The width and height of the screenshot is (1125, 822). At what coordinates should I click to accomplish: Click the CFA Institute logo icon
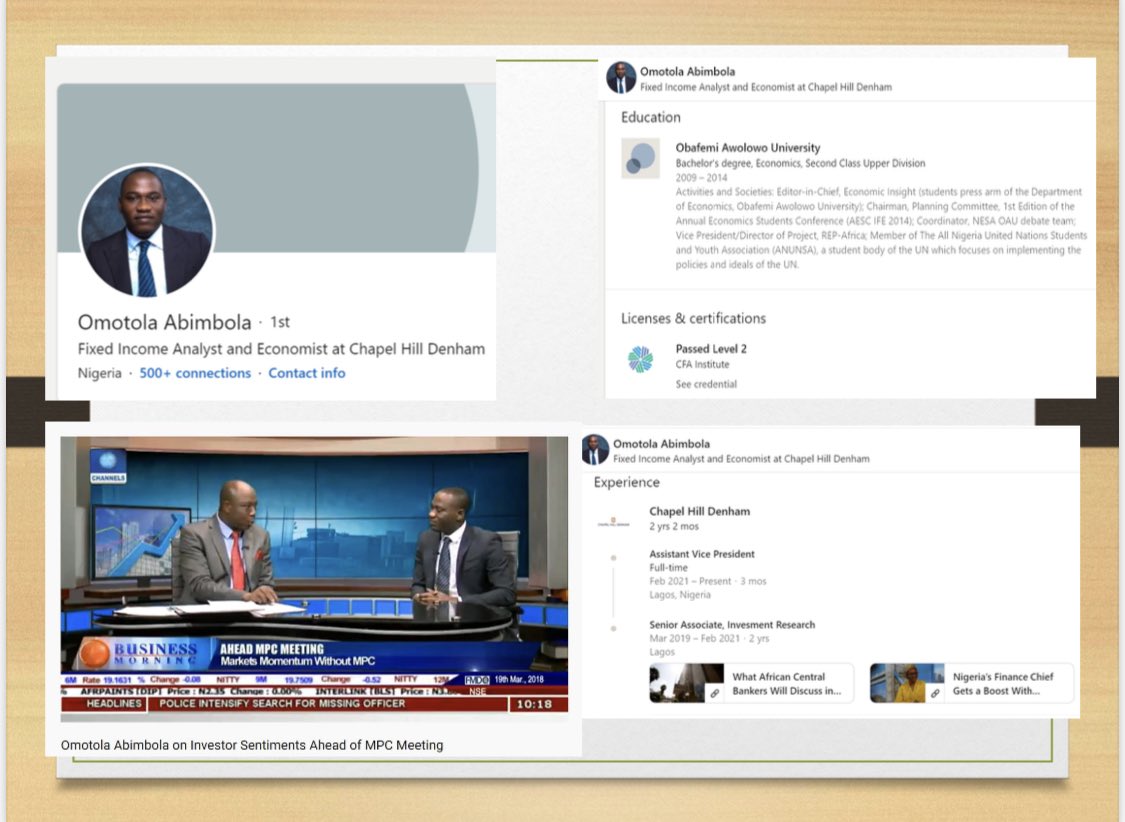click(640, 359)
